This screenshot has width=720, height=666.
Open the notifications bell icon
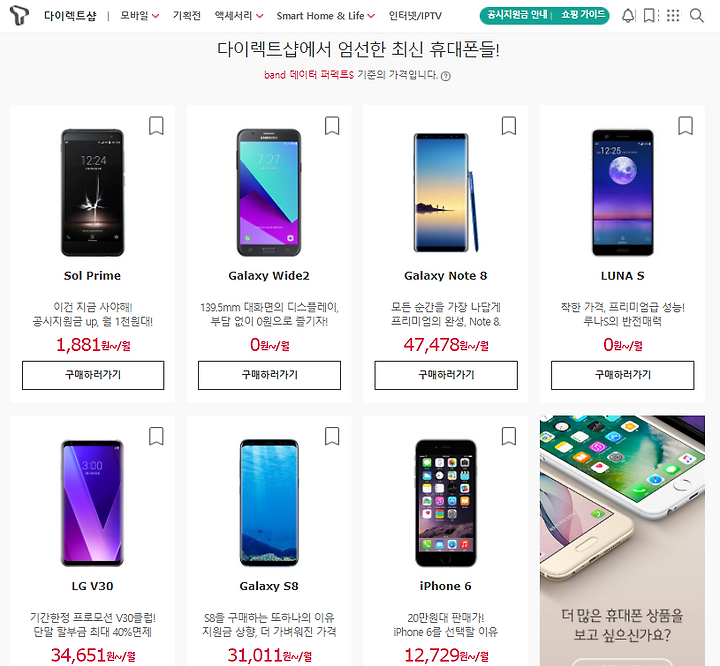[628, 16]
